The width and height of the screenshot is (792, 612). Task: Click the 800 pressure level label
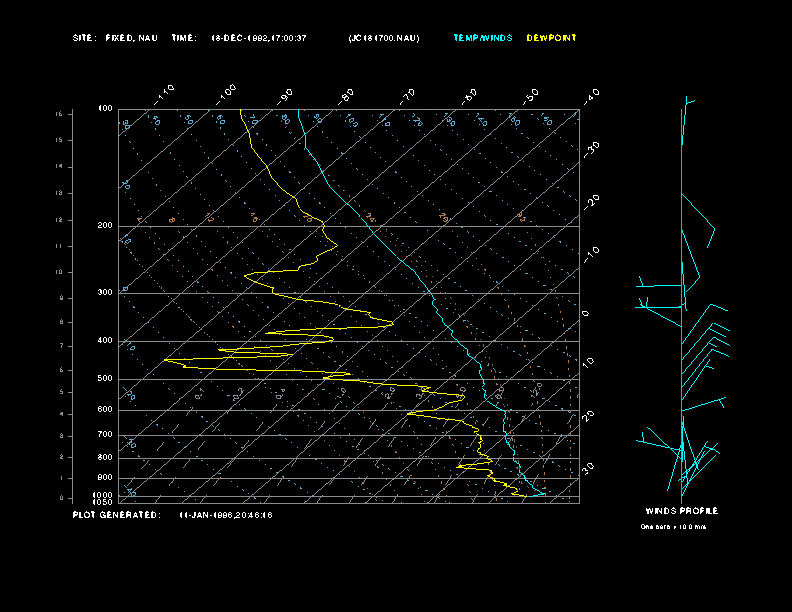coord(105,457)
